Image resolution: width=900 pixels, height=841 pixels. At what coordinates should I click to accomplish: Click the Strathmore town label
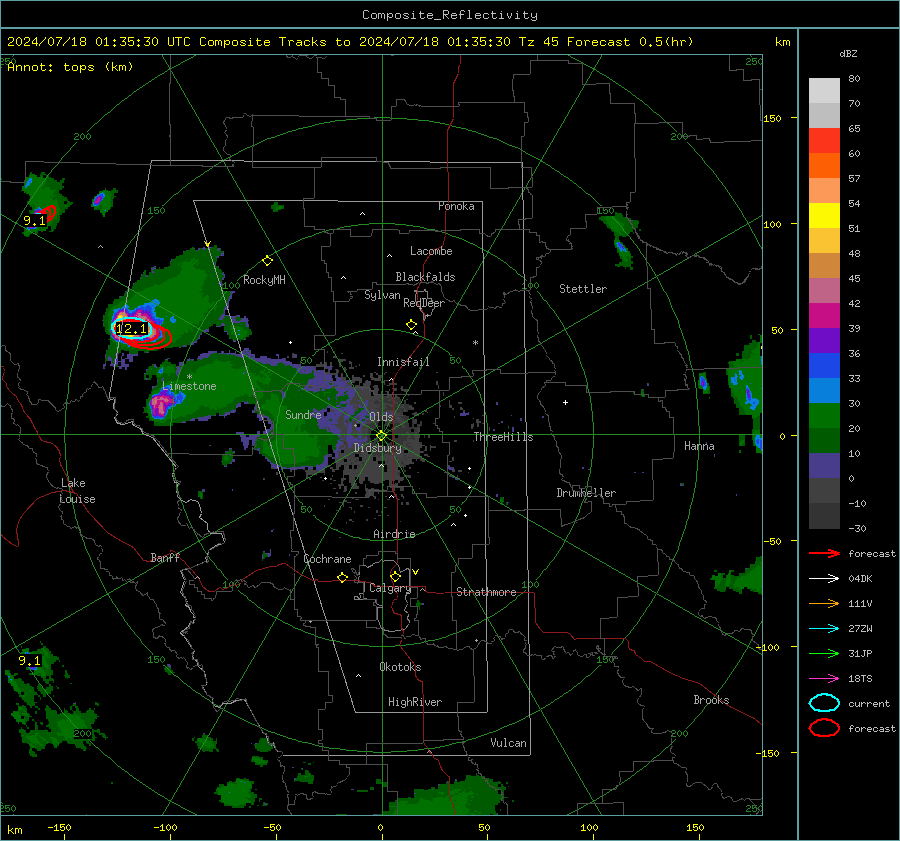[x=486, y=592]
